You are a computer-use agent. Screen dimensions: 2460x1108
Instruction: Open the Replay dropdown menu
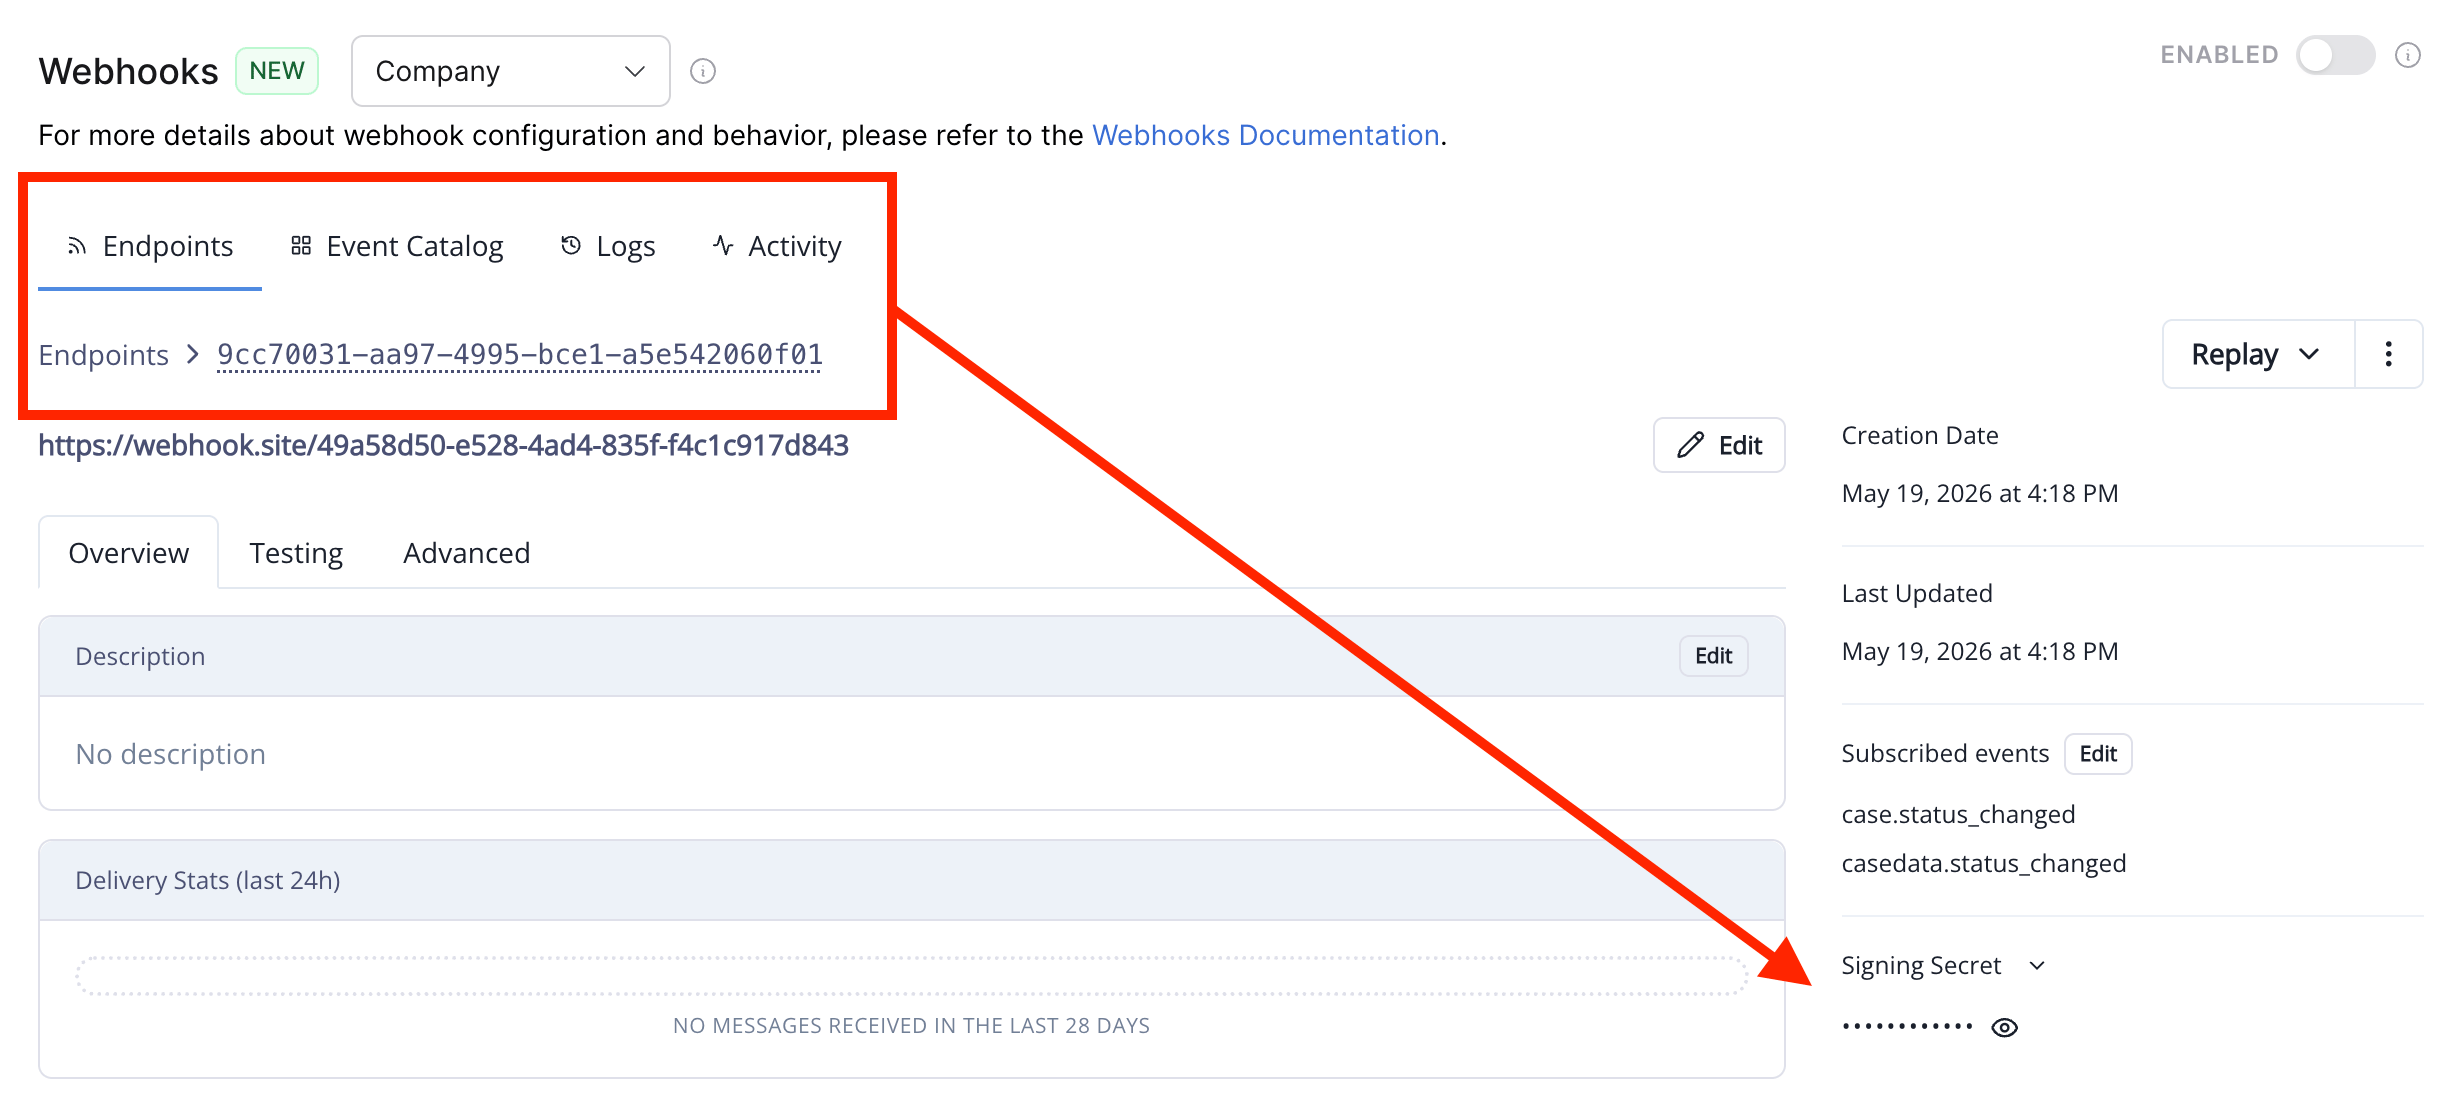tap(2257, 354)
